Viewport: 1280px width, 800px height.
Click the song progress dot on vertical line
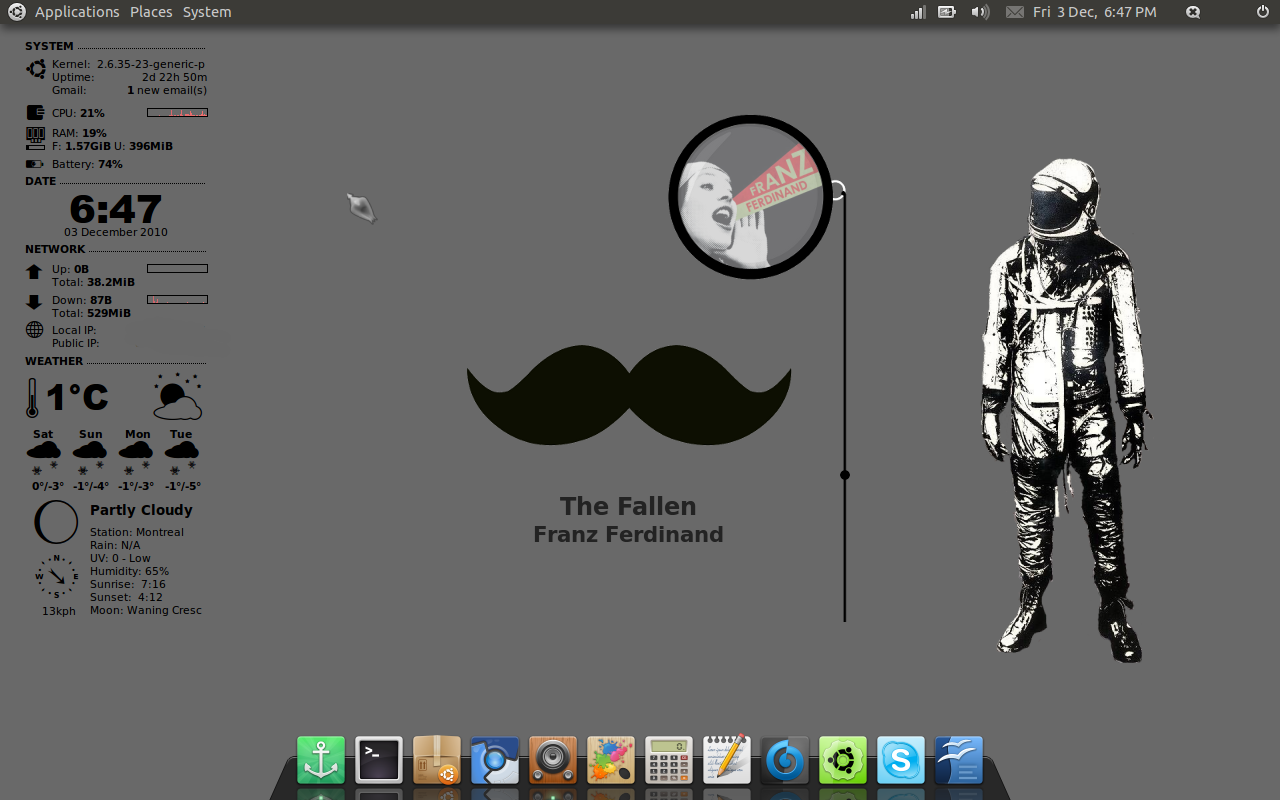click(x=845, y=475)
